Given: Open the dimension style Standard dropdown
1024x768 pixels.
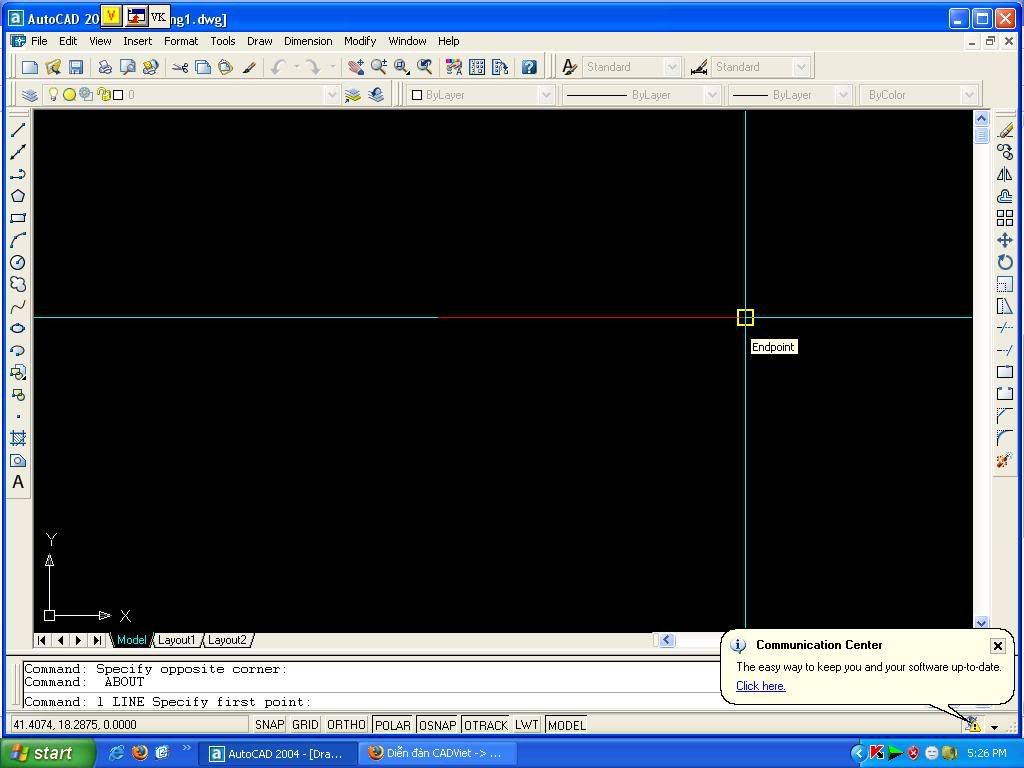Looking at the screenshot, I should 801,67.
